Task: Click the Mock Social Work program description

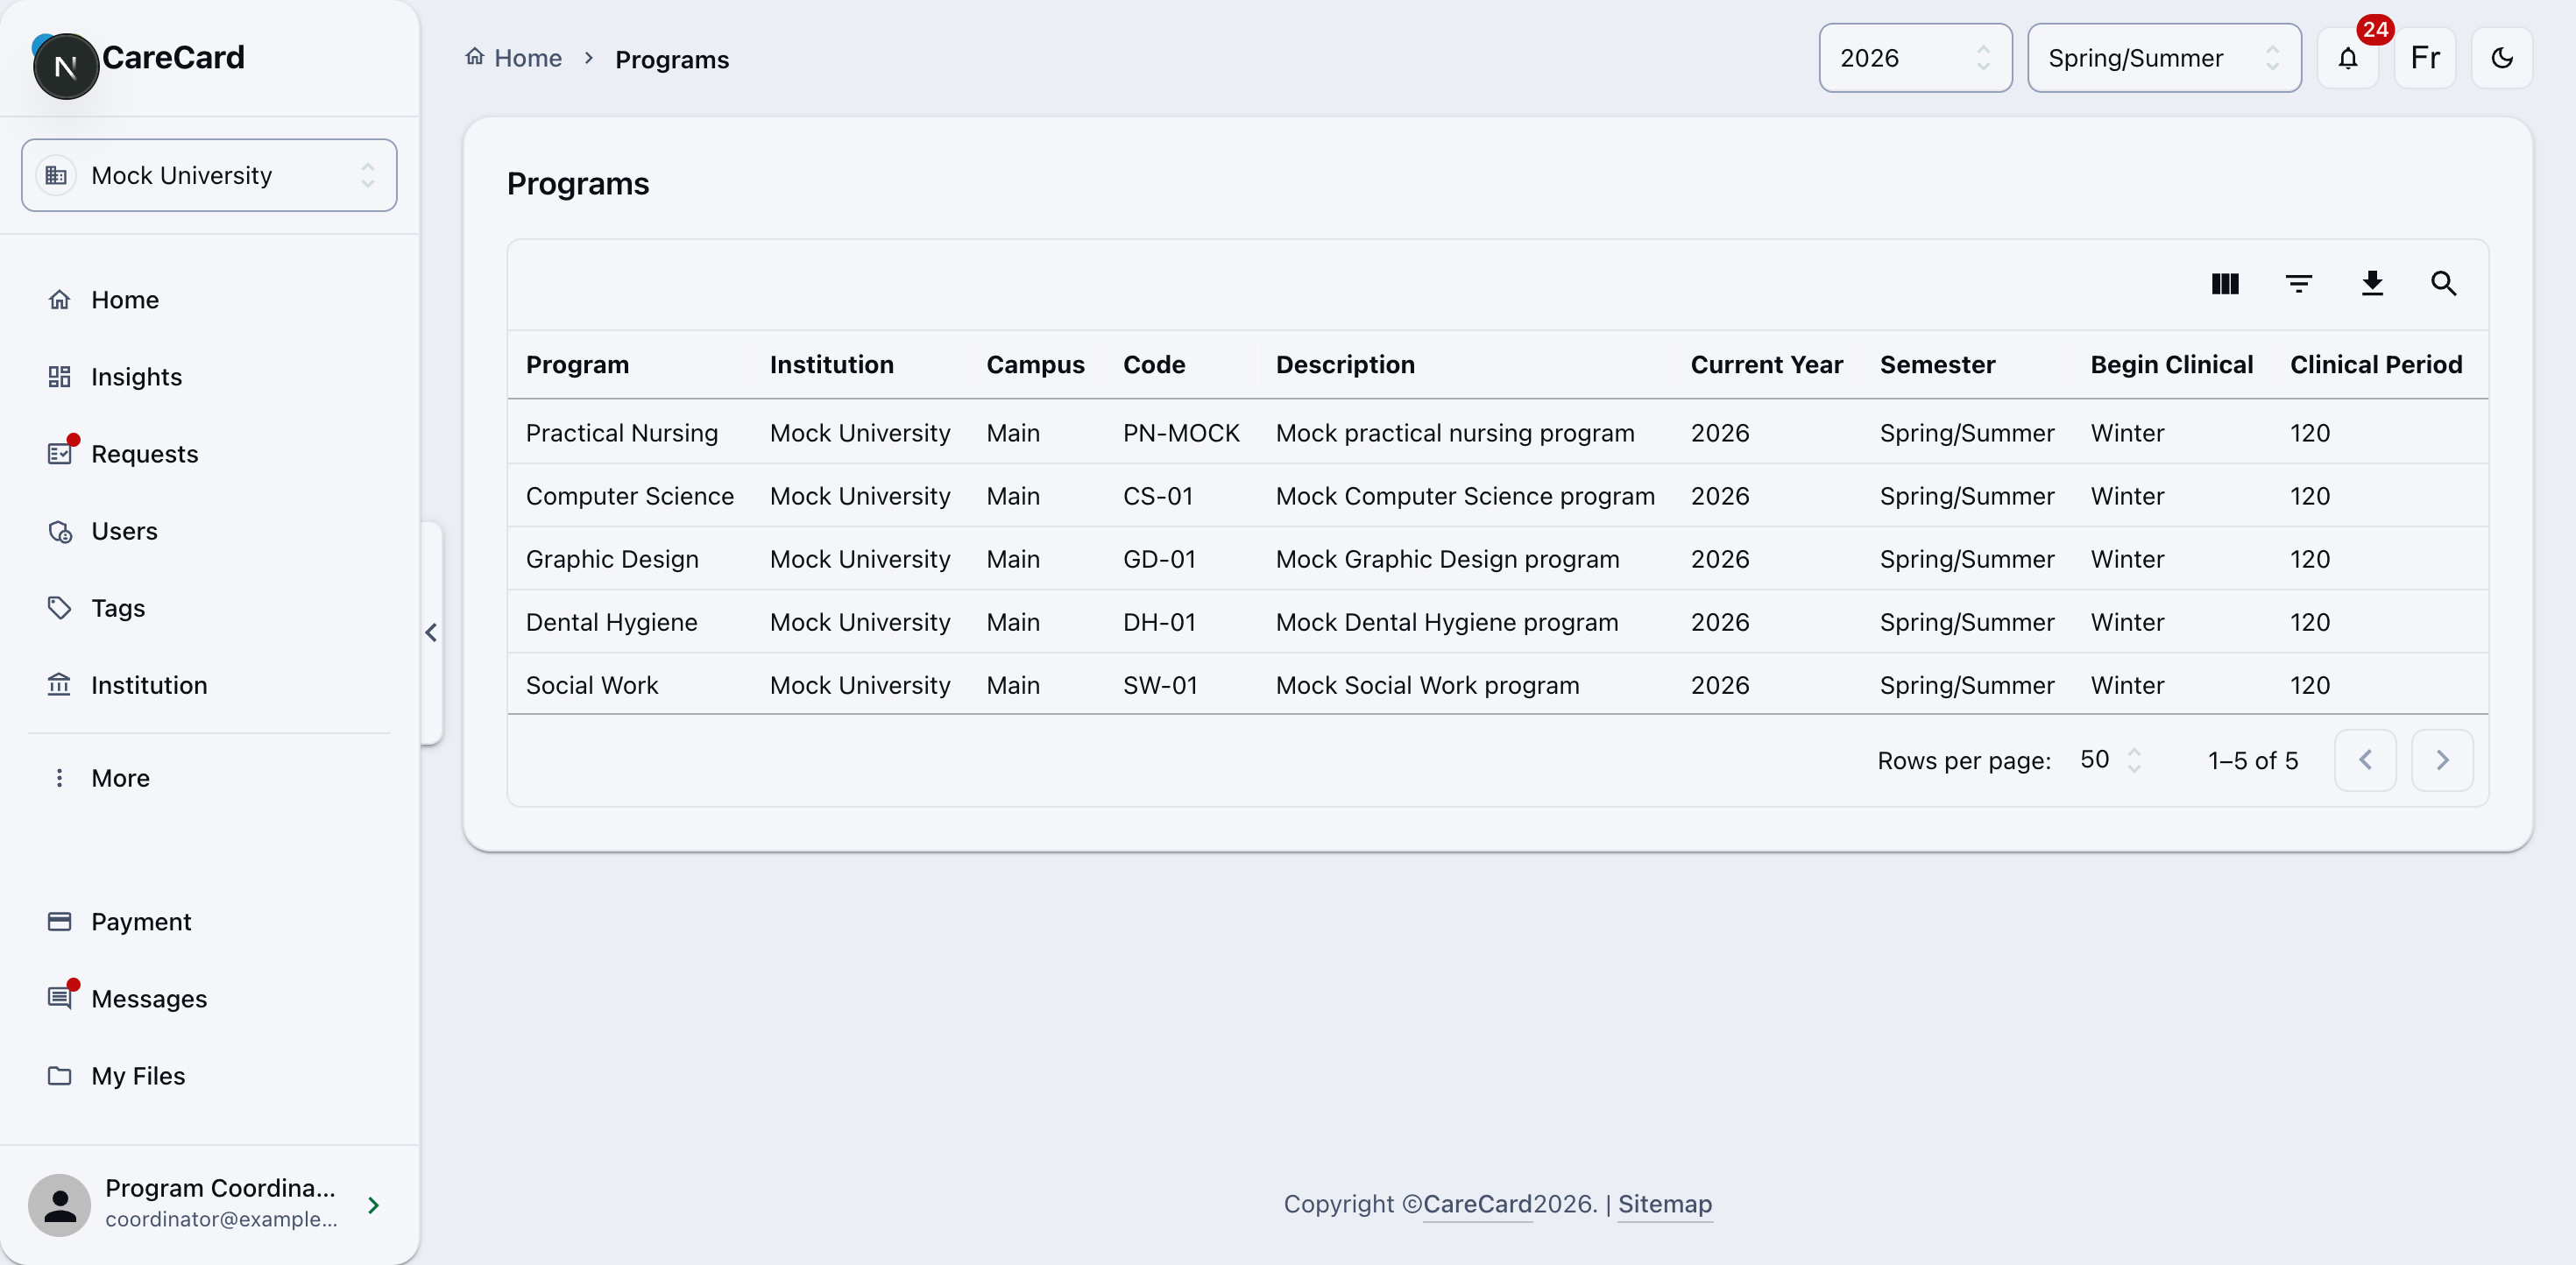Action: coord(1427,685)
